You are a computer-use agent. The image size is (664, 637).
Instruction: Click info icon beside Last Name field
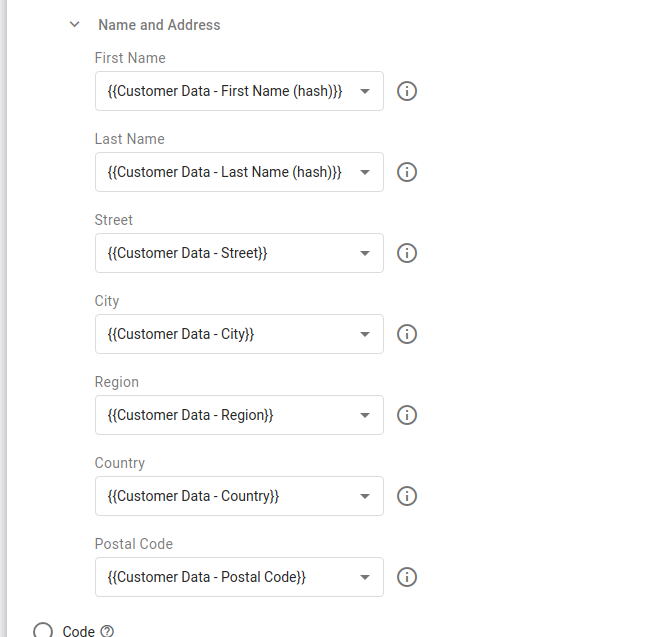(407, 172)
